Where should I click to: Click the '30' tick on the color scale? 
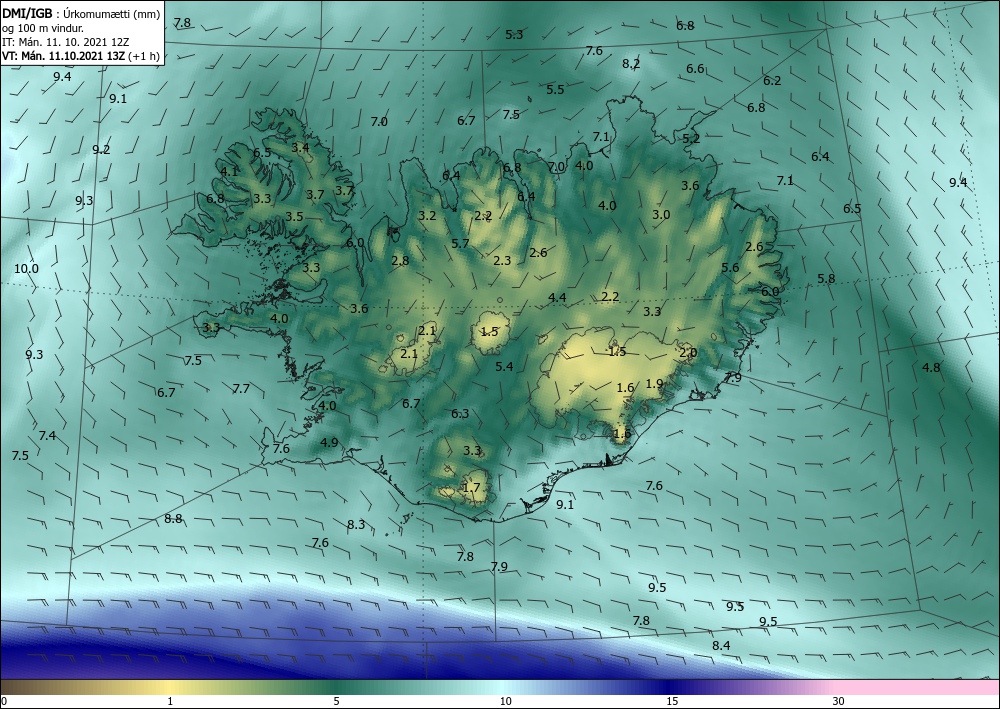pyautogui.click(x=839, y=702)
